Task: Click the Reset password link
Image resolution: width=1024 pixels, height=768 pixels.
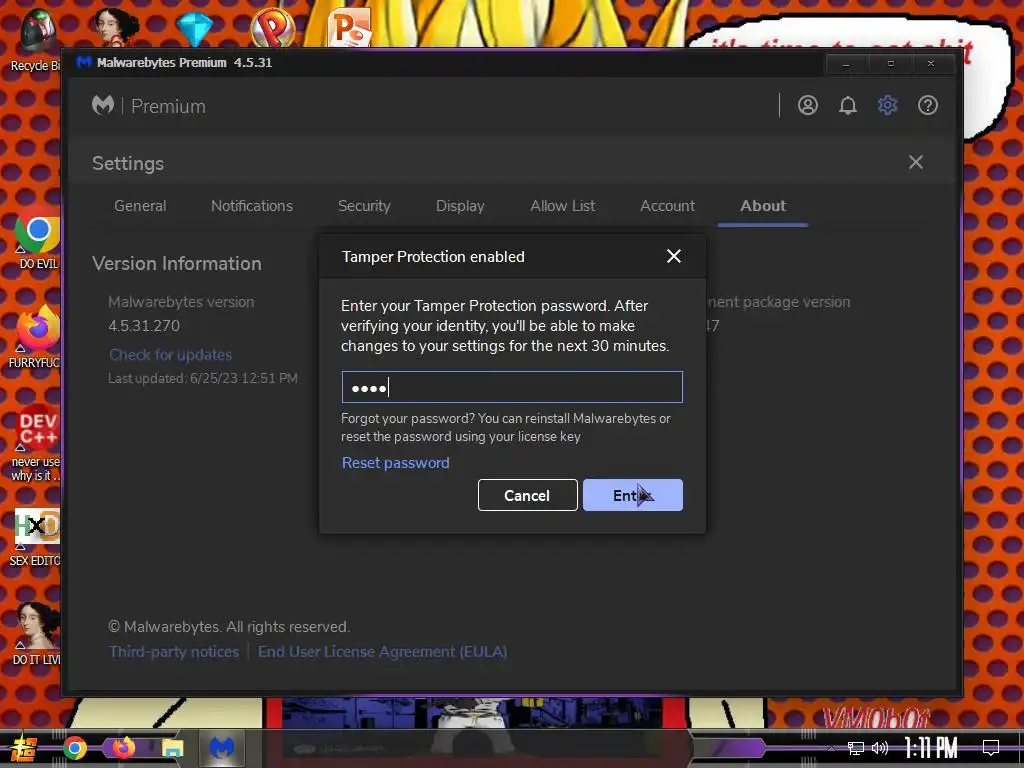Action: click(396, 462)
